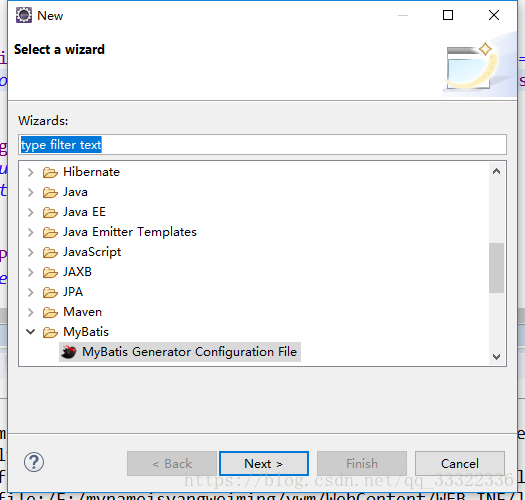Expand the JavaScript category
This screenshot has height=500, width=525.
[x=30, y=252]
